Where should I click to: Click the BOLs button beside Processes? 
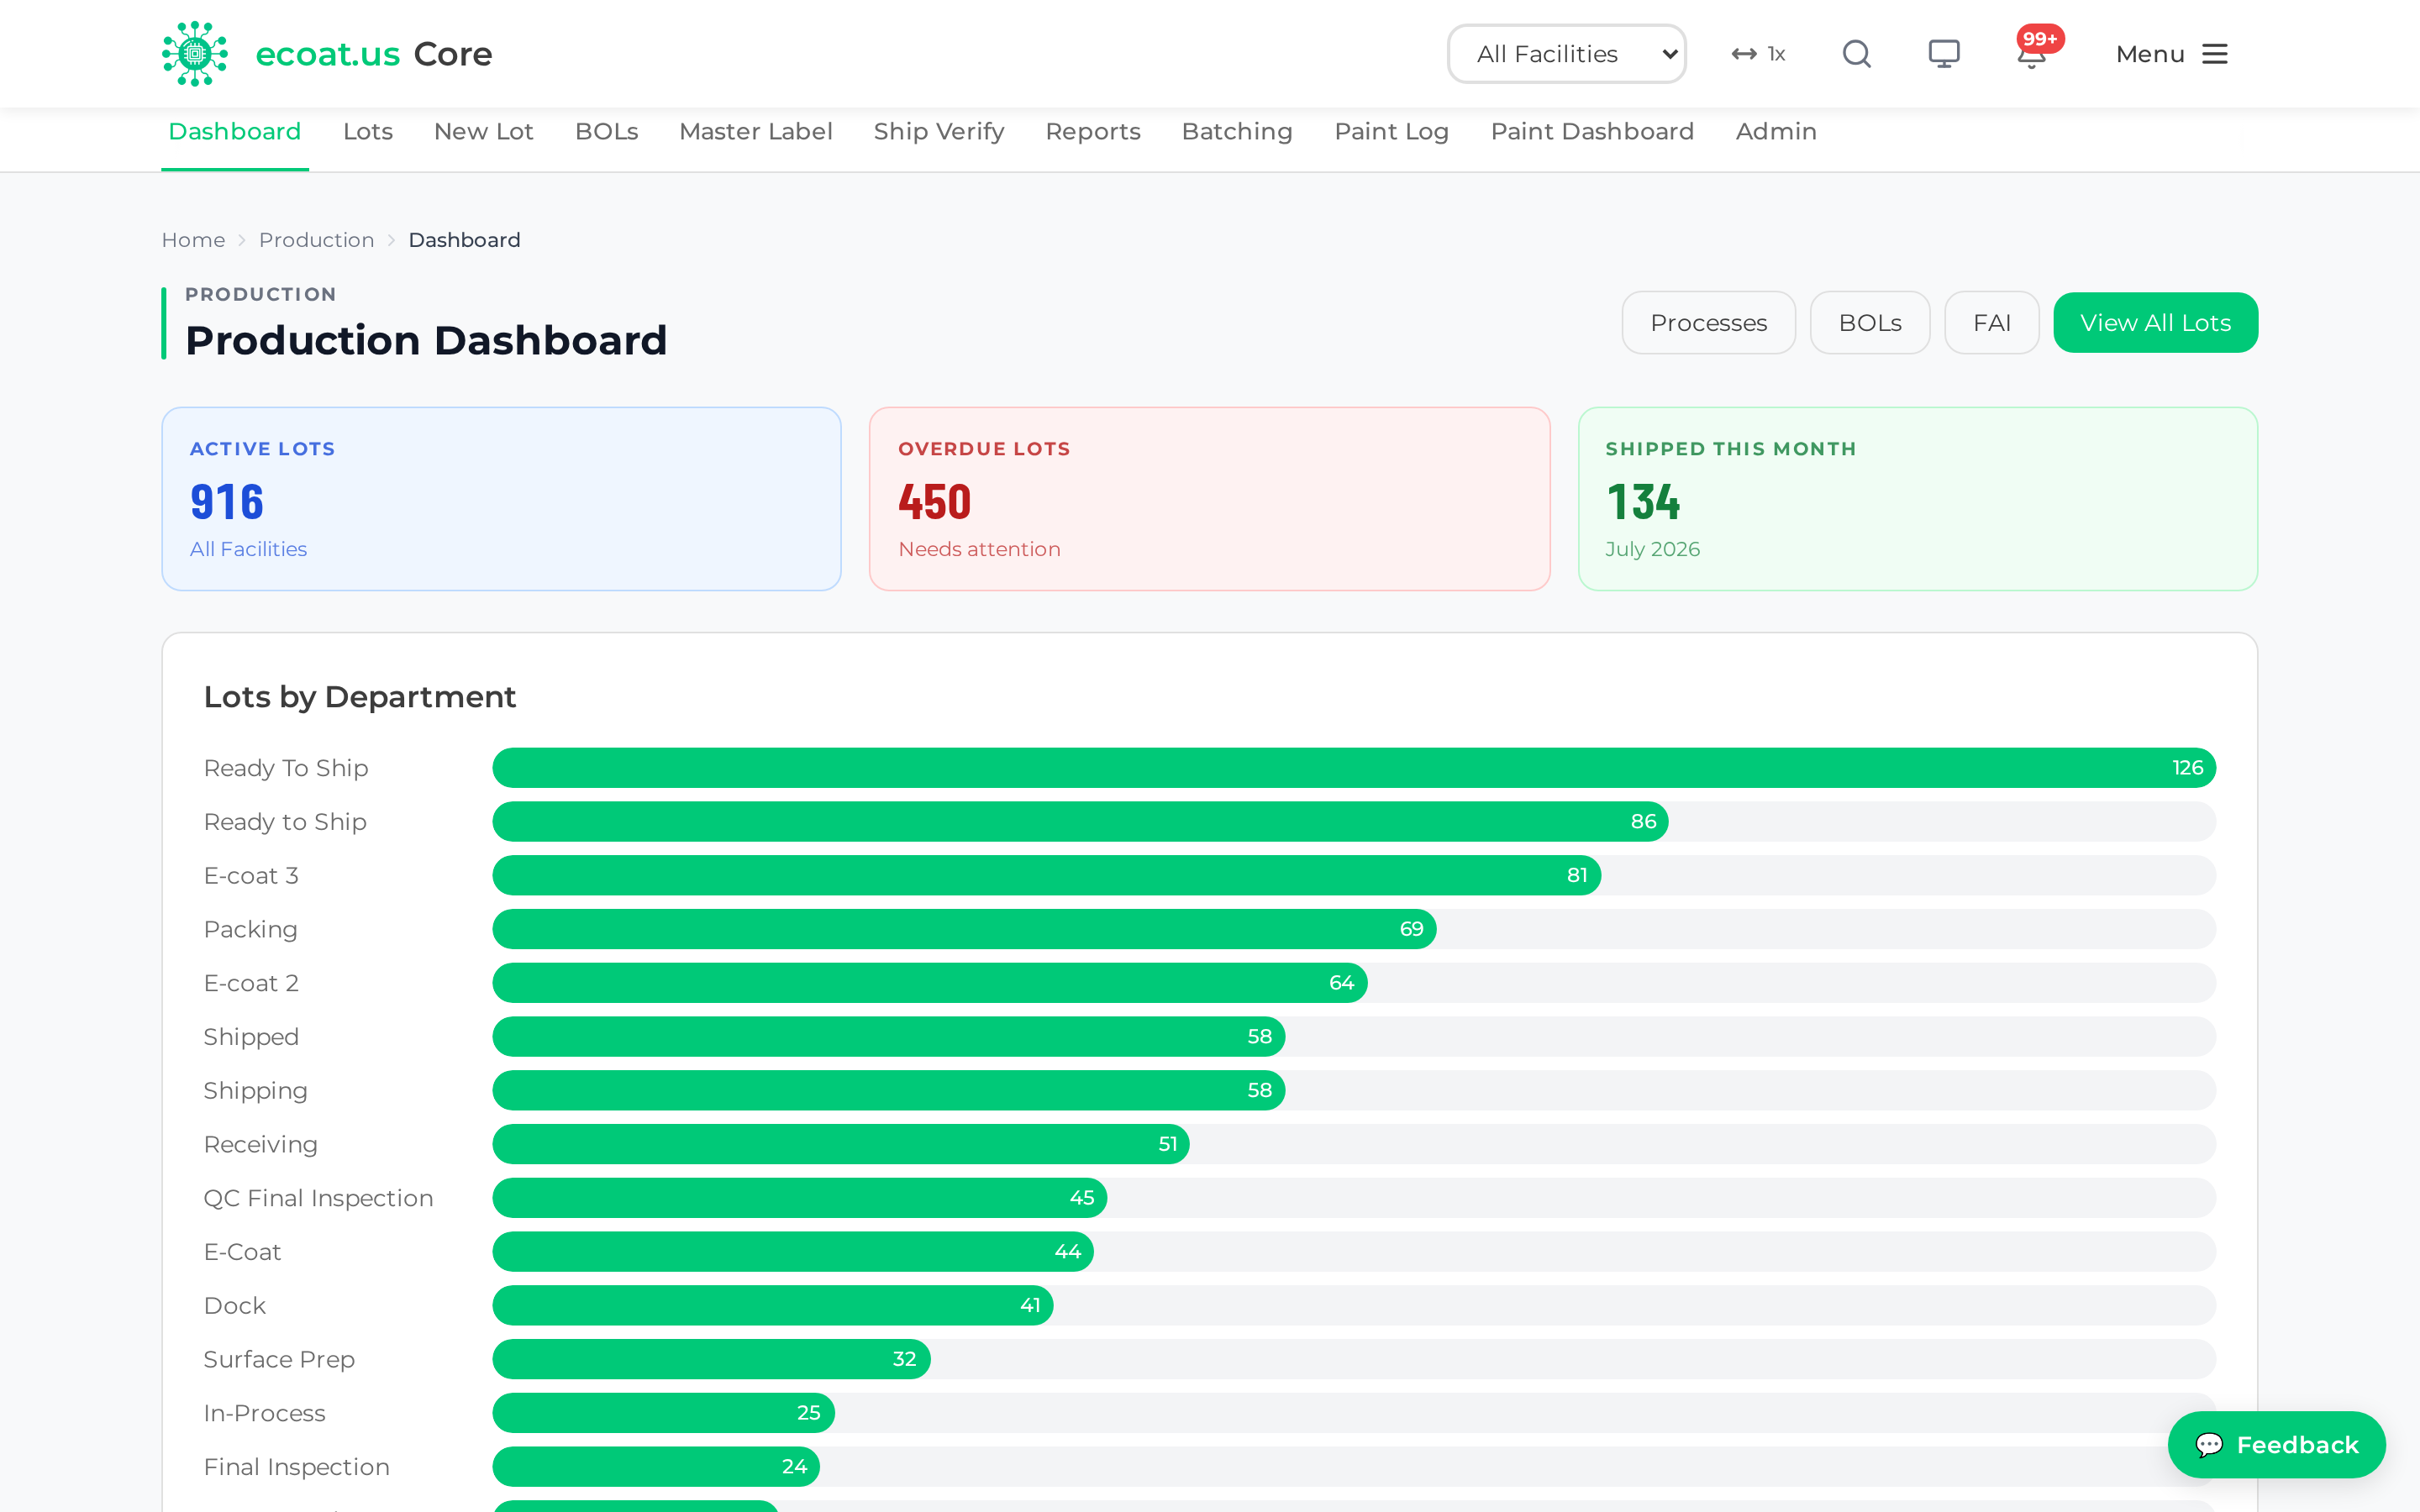tap(1870, 323)
